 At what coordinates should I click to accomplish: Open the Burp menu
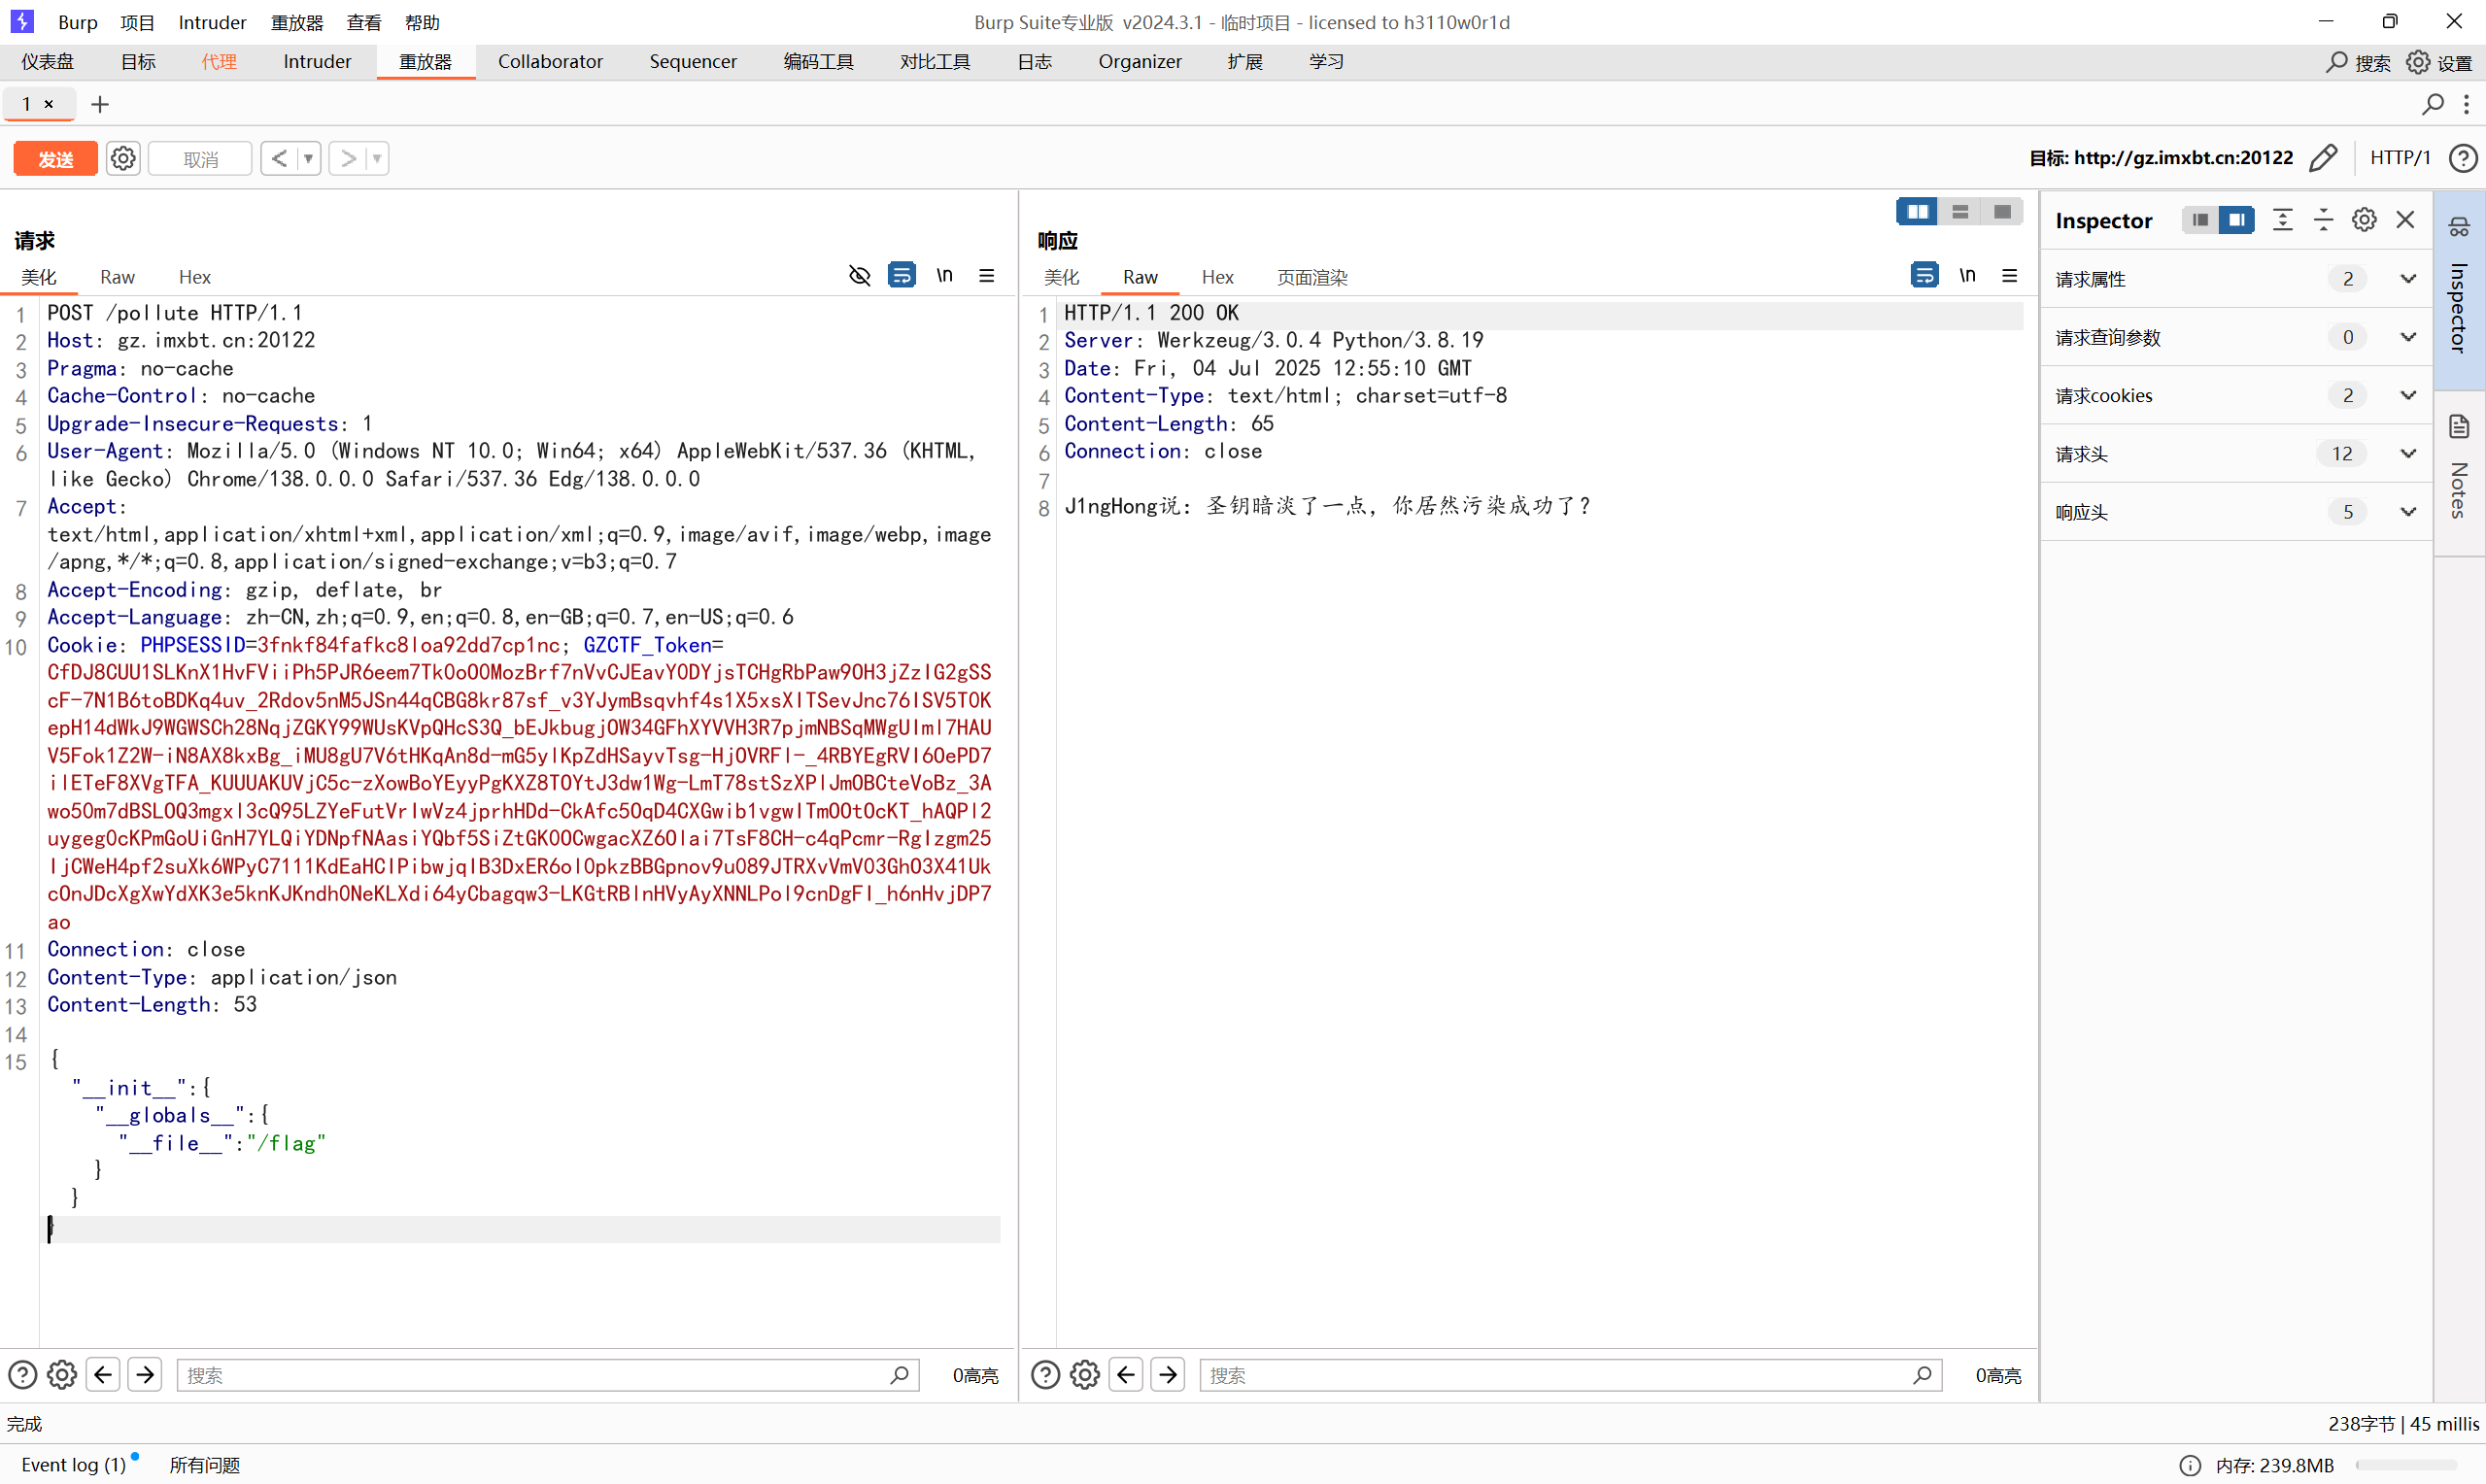click(77, 22)
